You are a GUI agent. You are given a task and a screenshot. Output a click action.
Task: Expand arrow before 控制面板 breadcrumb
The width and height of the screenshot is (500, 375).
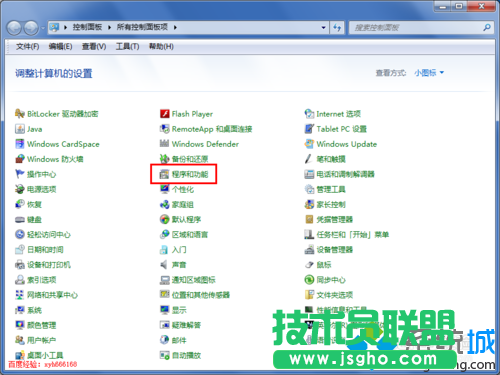(x=65, y=27)
